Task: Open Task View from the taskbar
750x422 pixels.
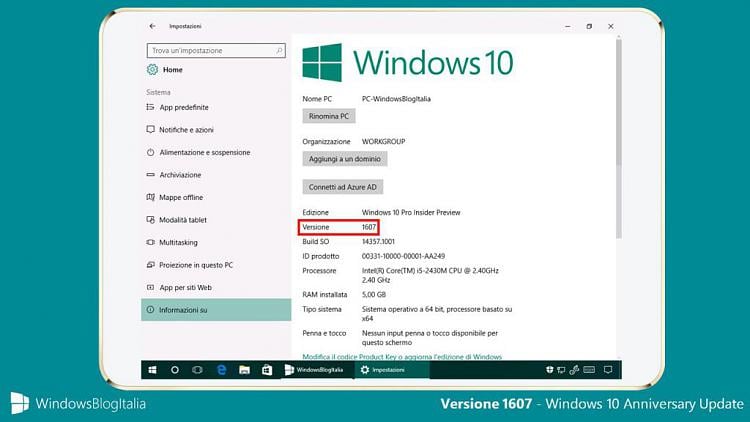Action: click(197, 370)
